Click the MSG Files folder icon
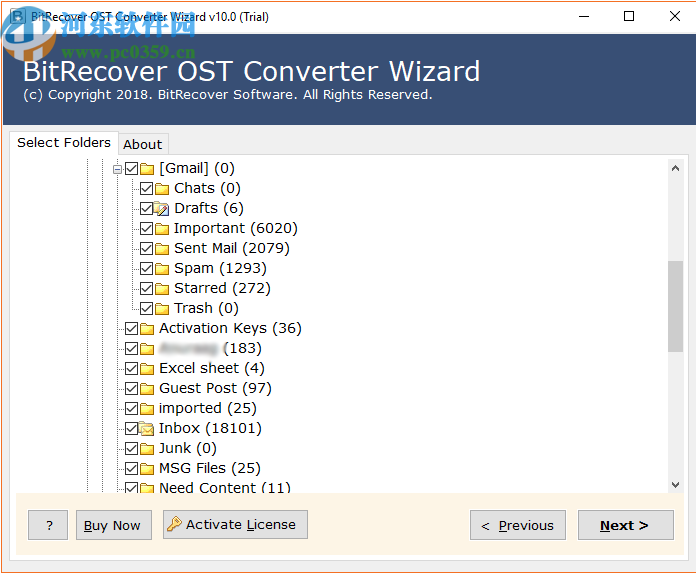 point(147,469)
